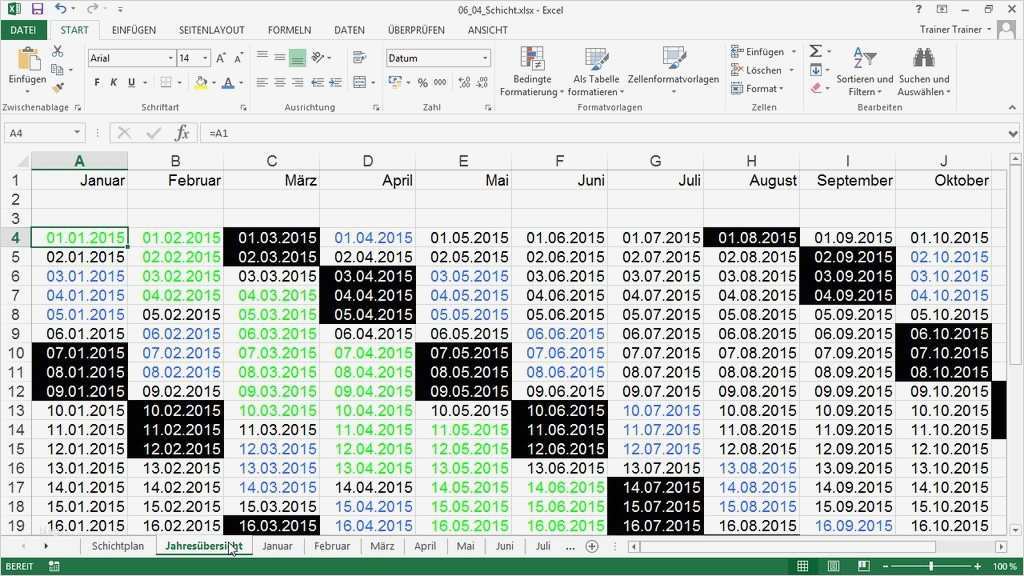Open the FORMELN ribbon tab
This screenshot has width=1024, height=576.
coord(289,30)
